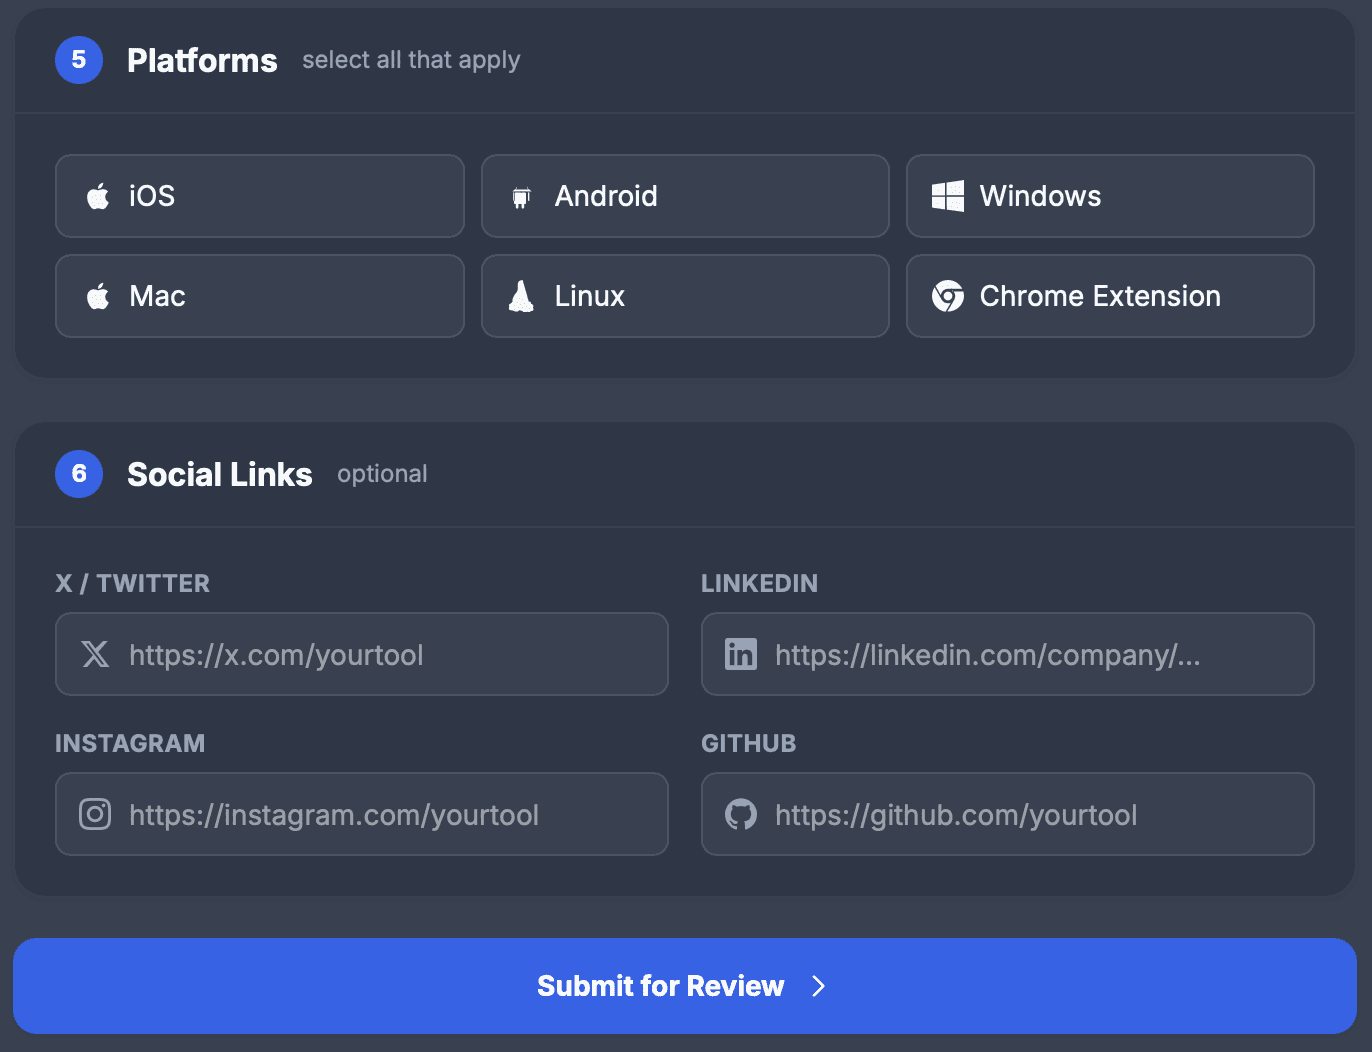
Task: Click the Social Links section heading
Action: (220, 474)
